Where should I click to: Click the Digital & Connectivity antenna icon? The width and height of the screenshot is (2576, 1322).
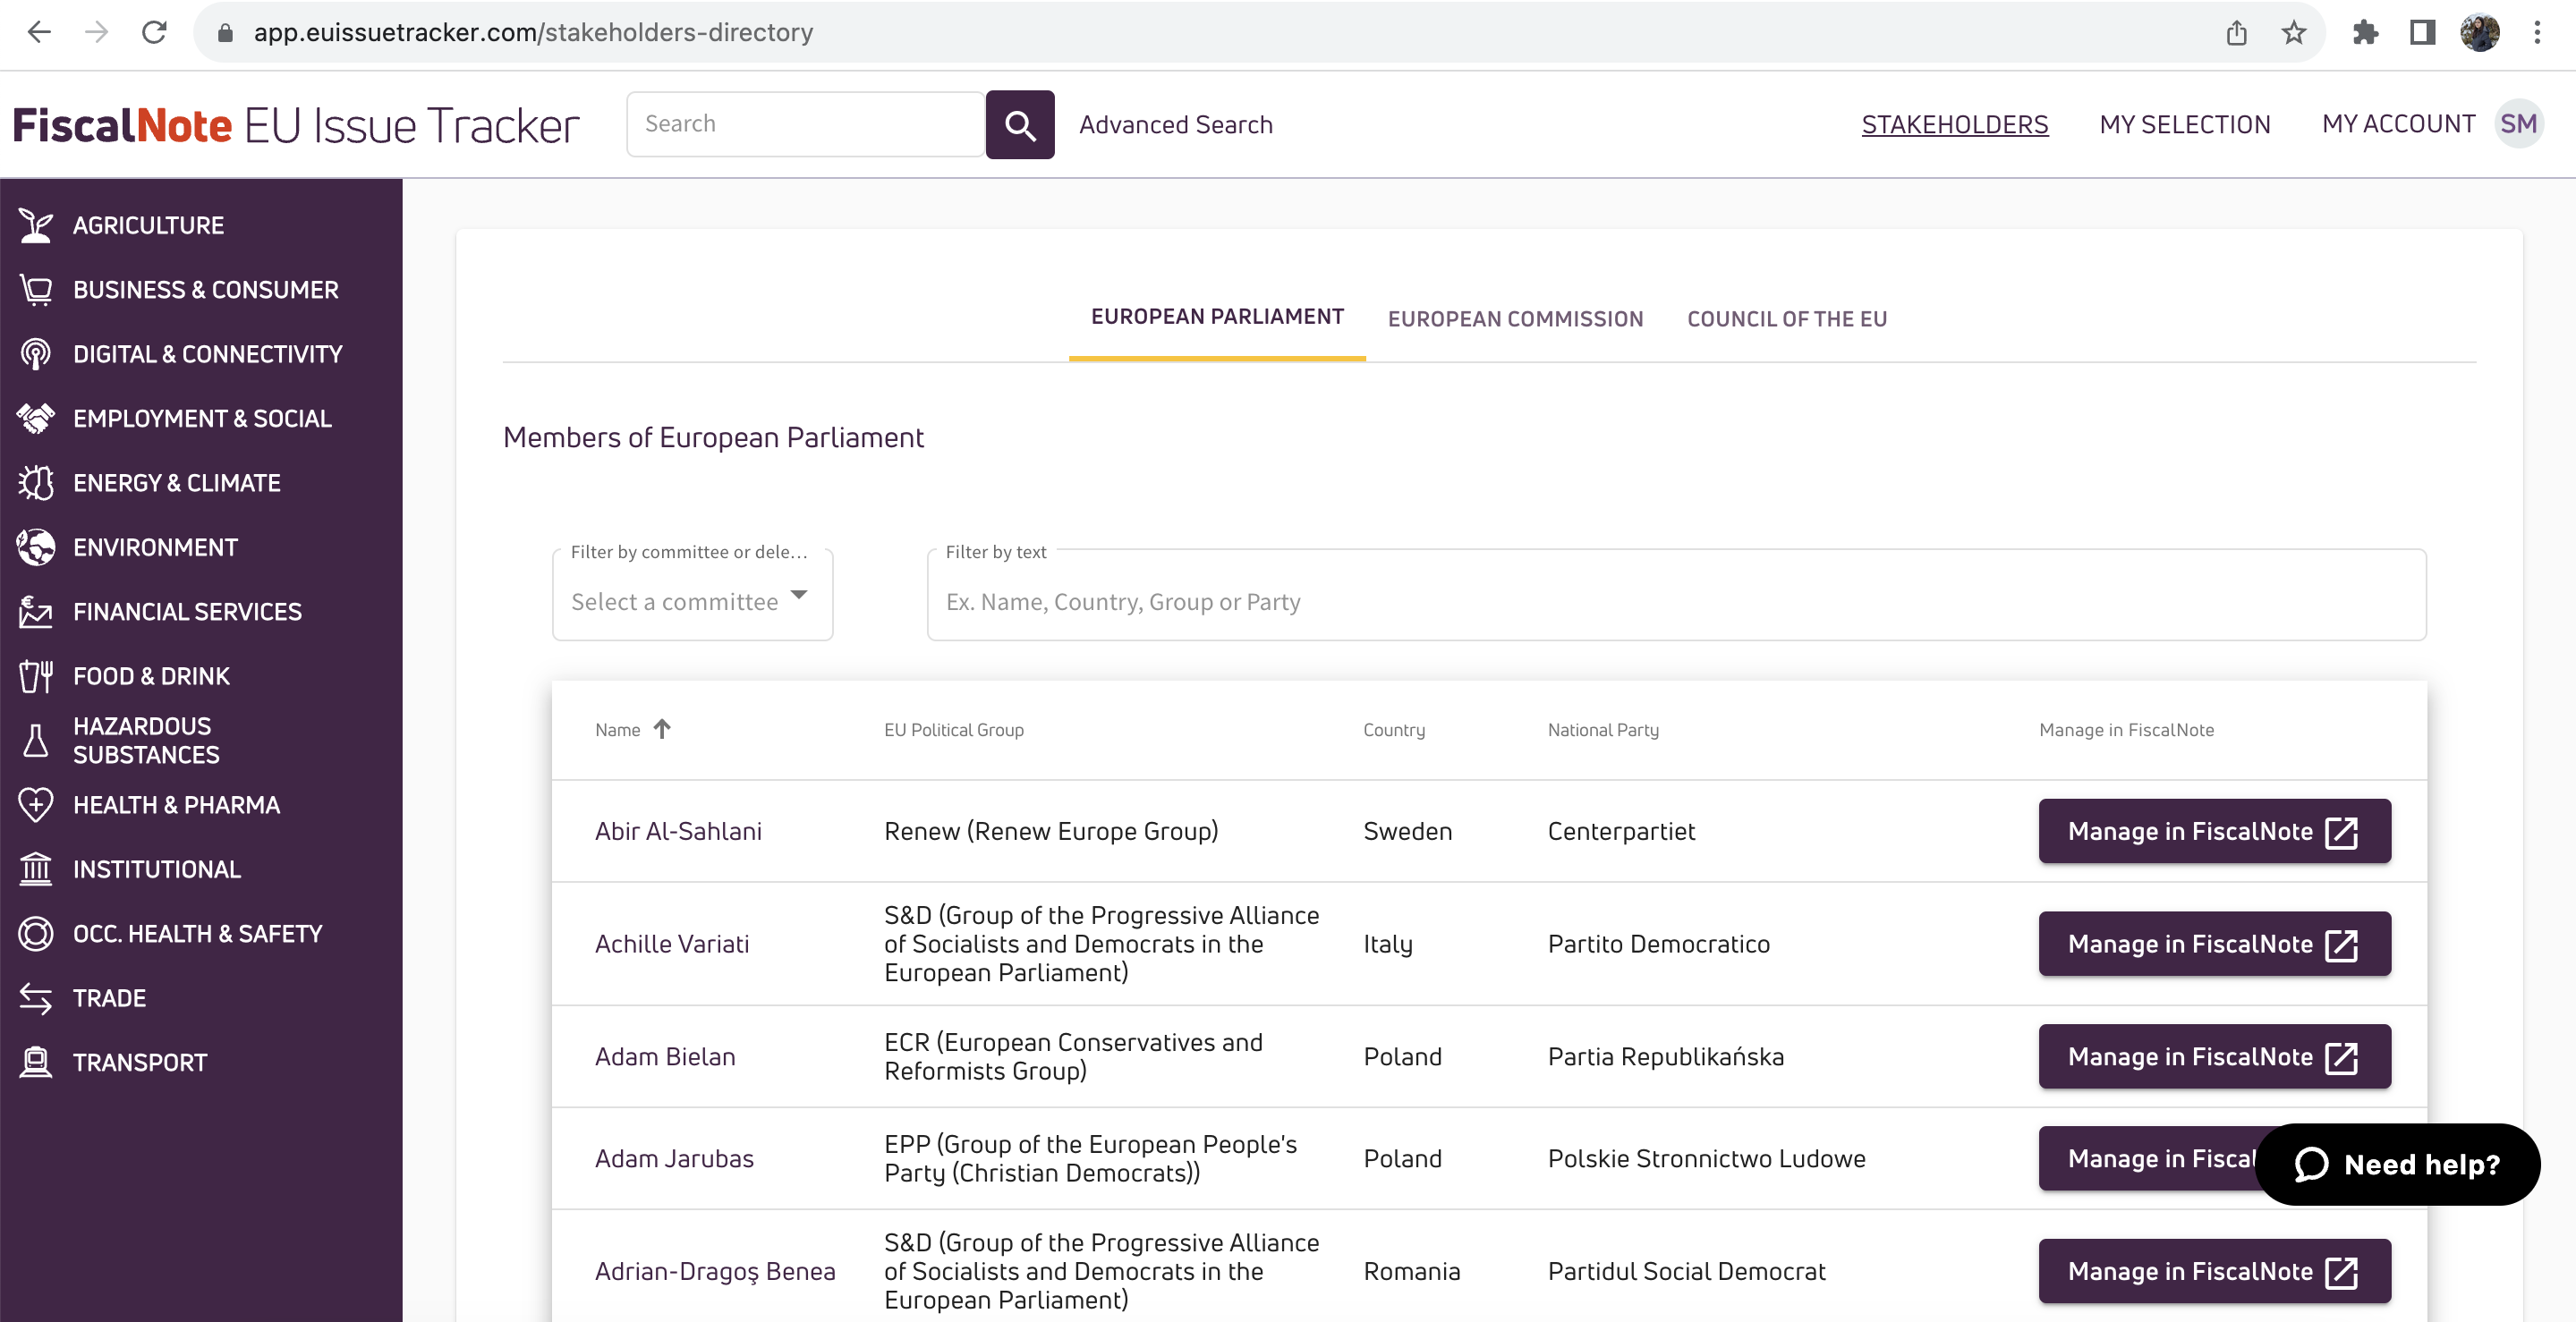coord(36,354)
